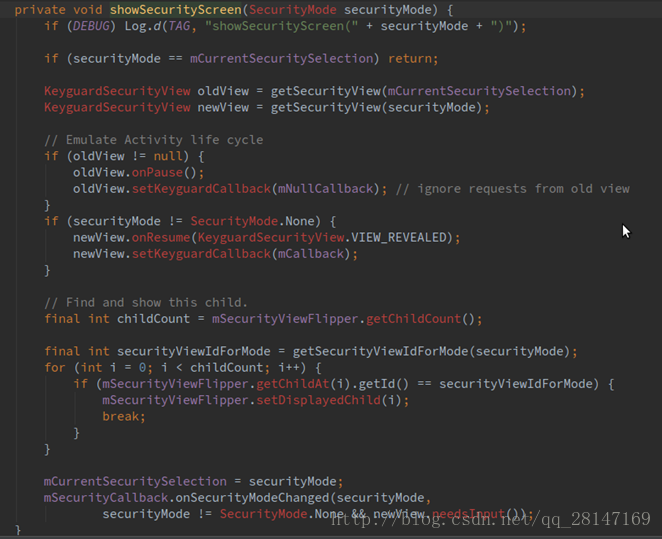Click the 'void' return type keyword
This screenshot has width=662, height=539.
(87, 10)
